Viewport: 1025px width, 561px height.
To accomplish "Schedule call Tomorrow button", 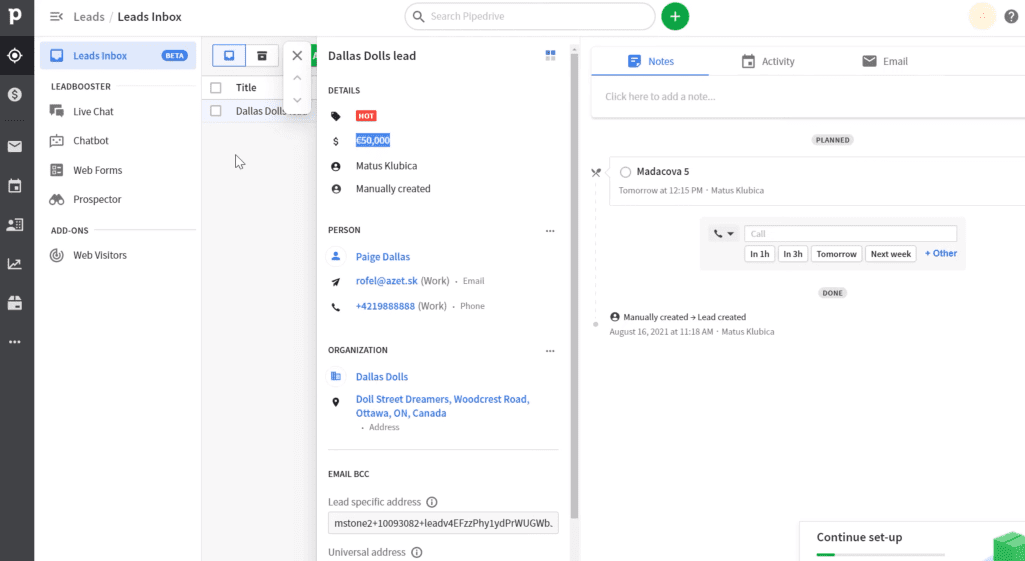I will point(837,254).
